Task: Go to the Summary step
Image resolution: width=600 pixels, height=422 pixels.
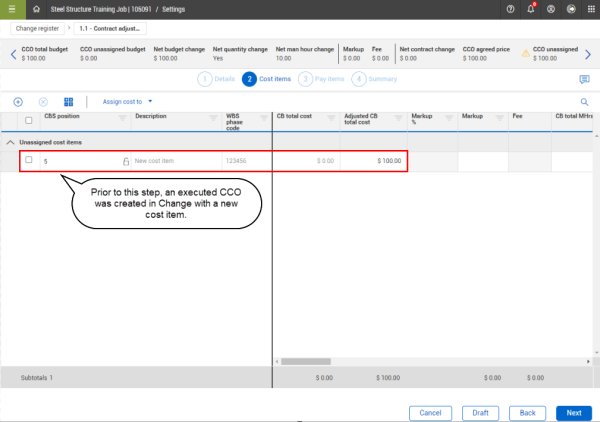Action: tap(374, 79)
